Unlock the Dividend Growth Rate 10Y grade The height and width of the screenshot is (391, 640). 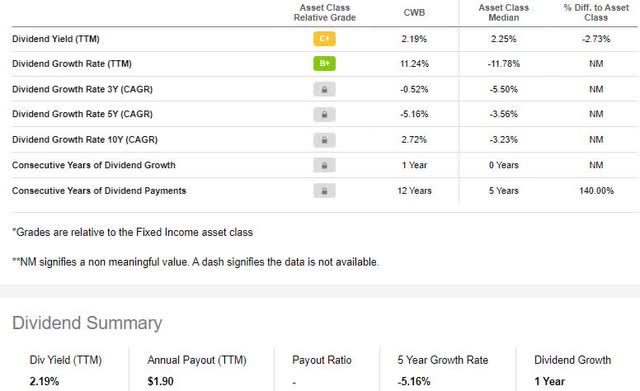coord(324,140)
